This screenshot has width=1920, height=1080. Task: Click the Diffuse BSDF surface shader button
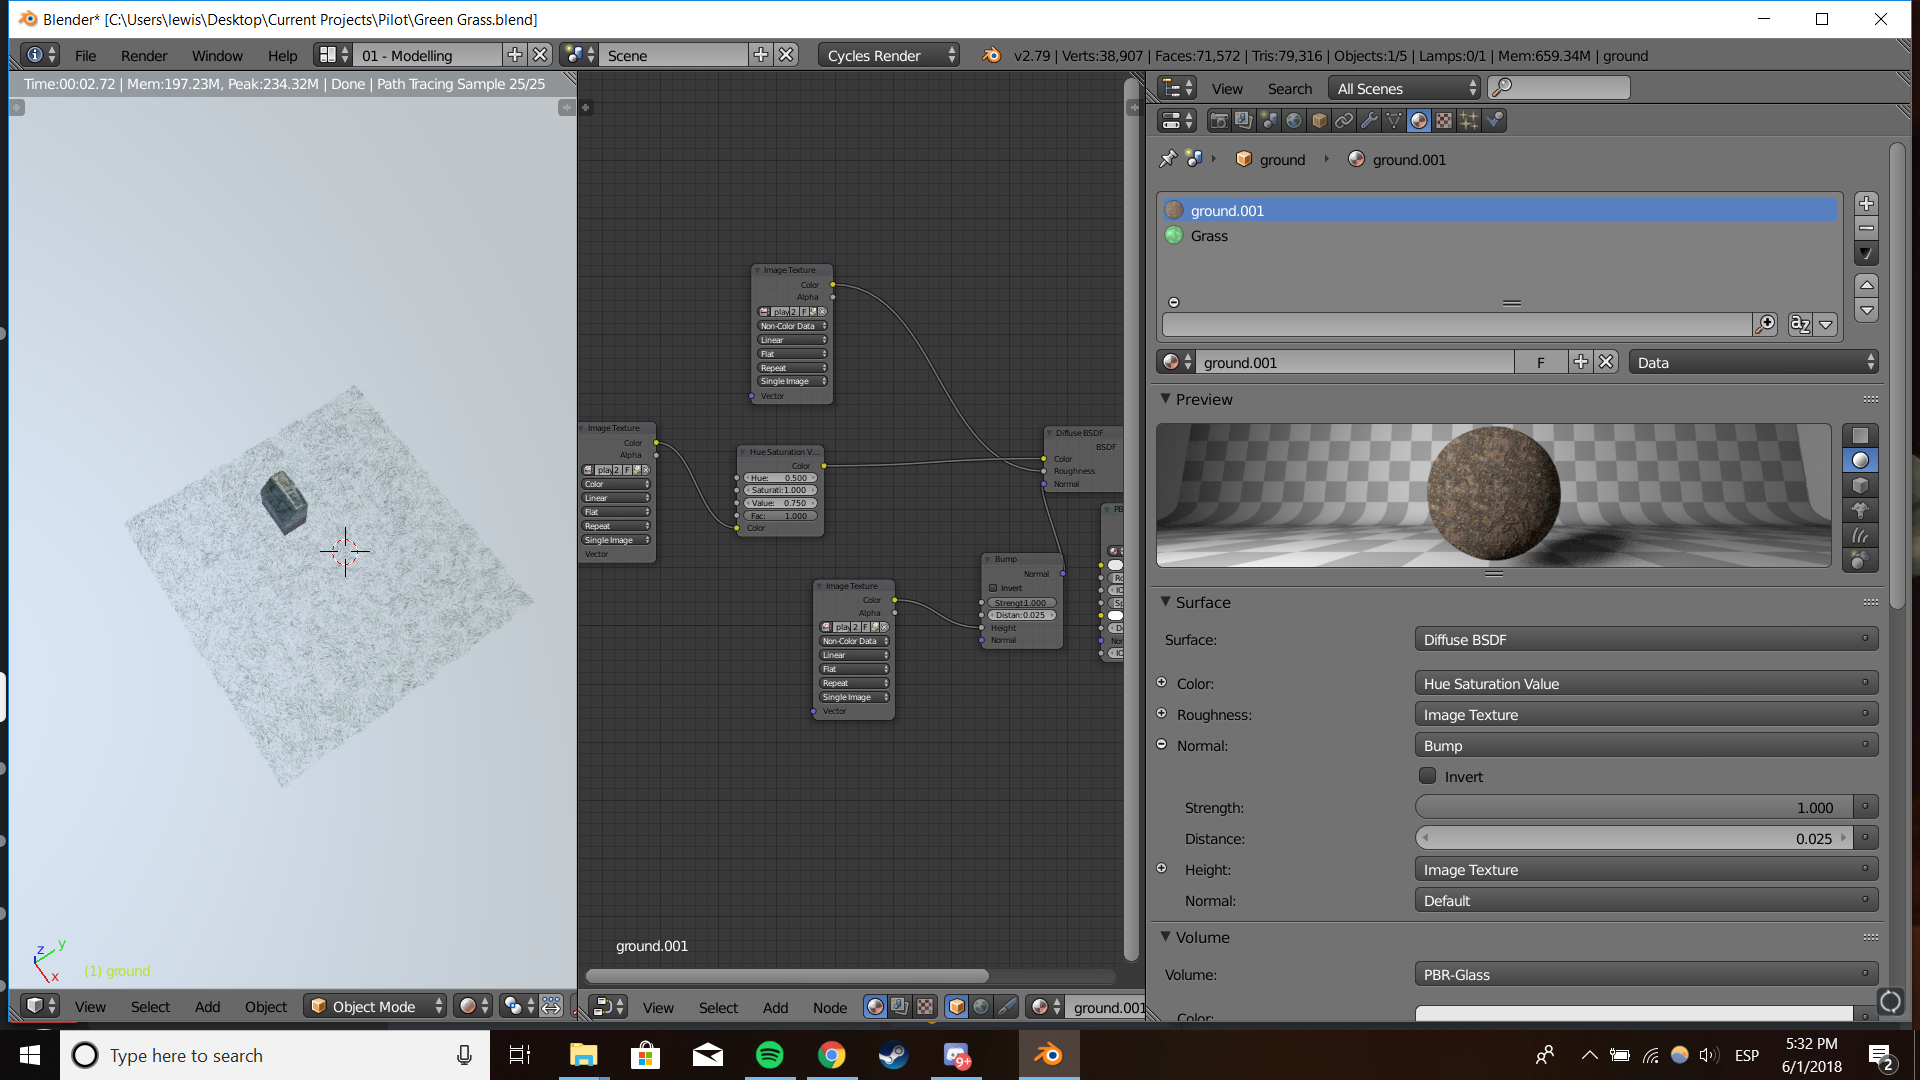click(1645, 640)
